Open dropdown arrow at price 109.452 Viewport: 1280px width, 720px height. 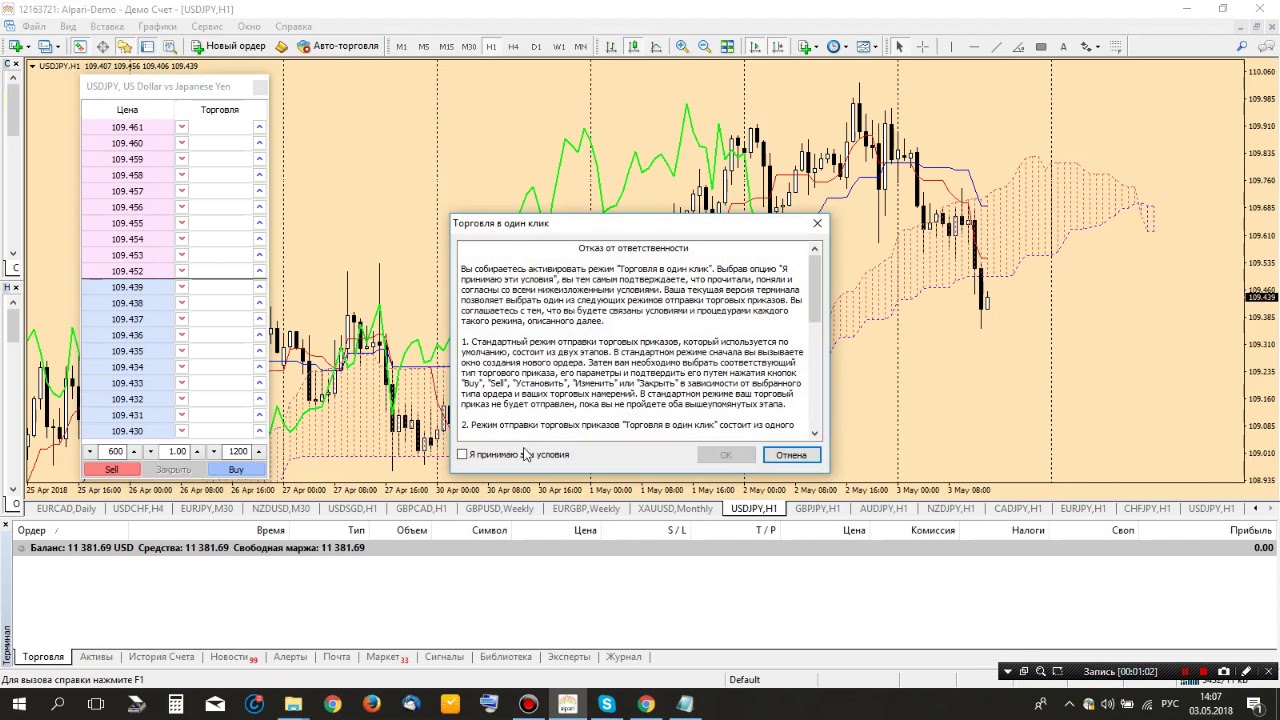pos(182,271)
